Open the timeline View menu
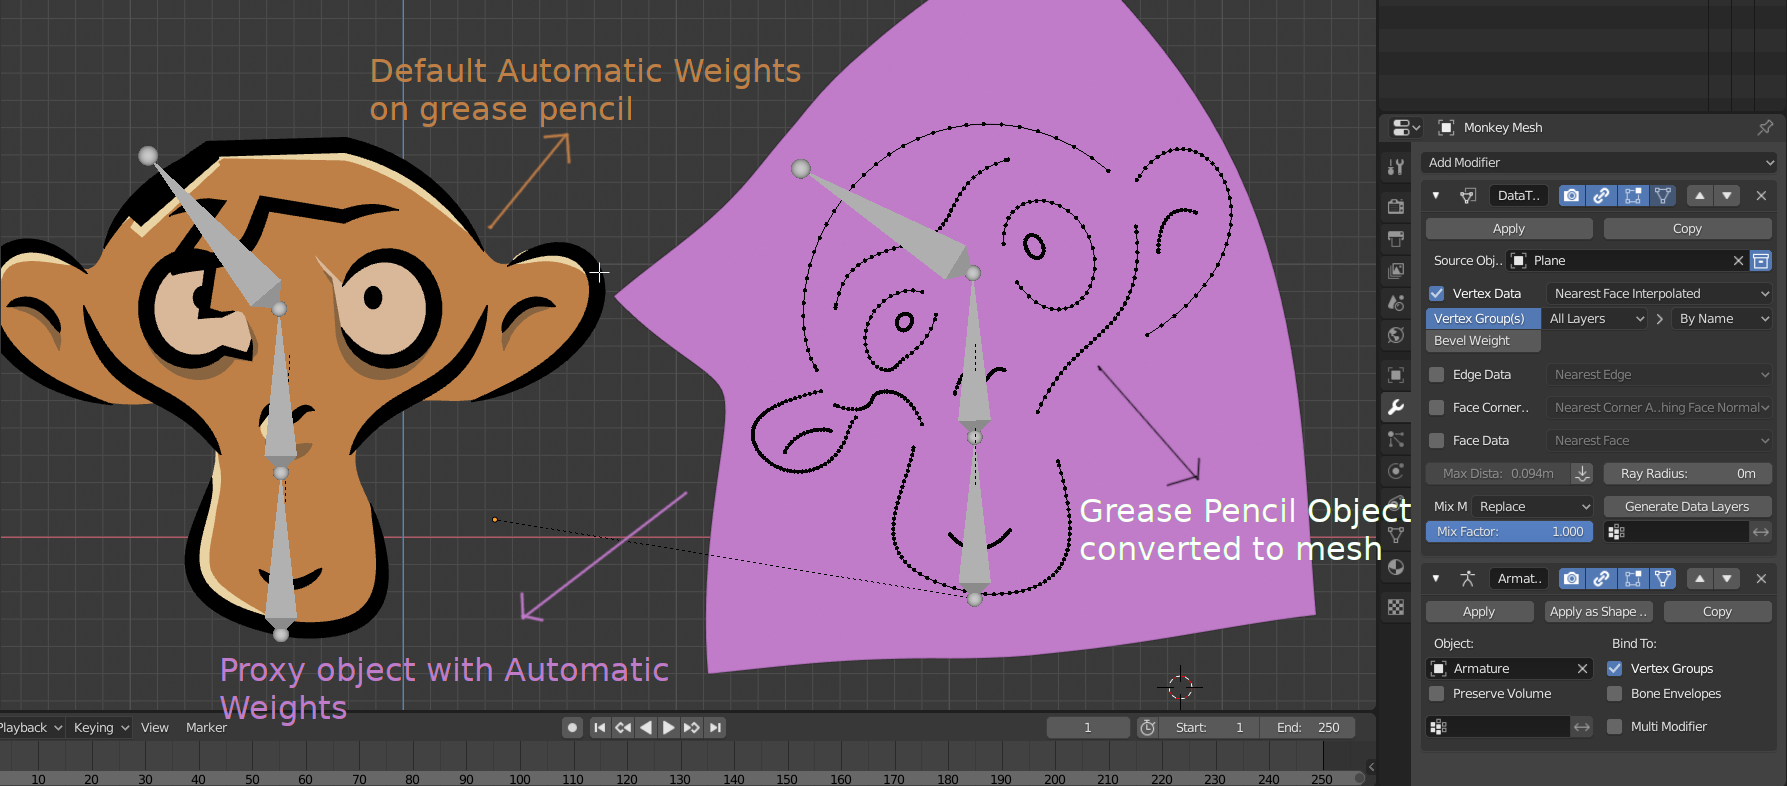This screenshot has width=1787, height=786. click(155, 728)
